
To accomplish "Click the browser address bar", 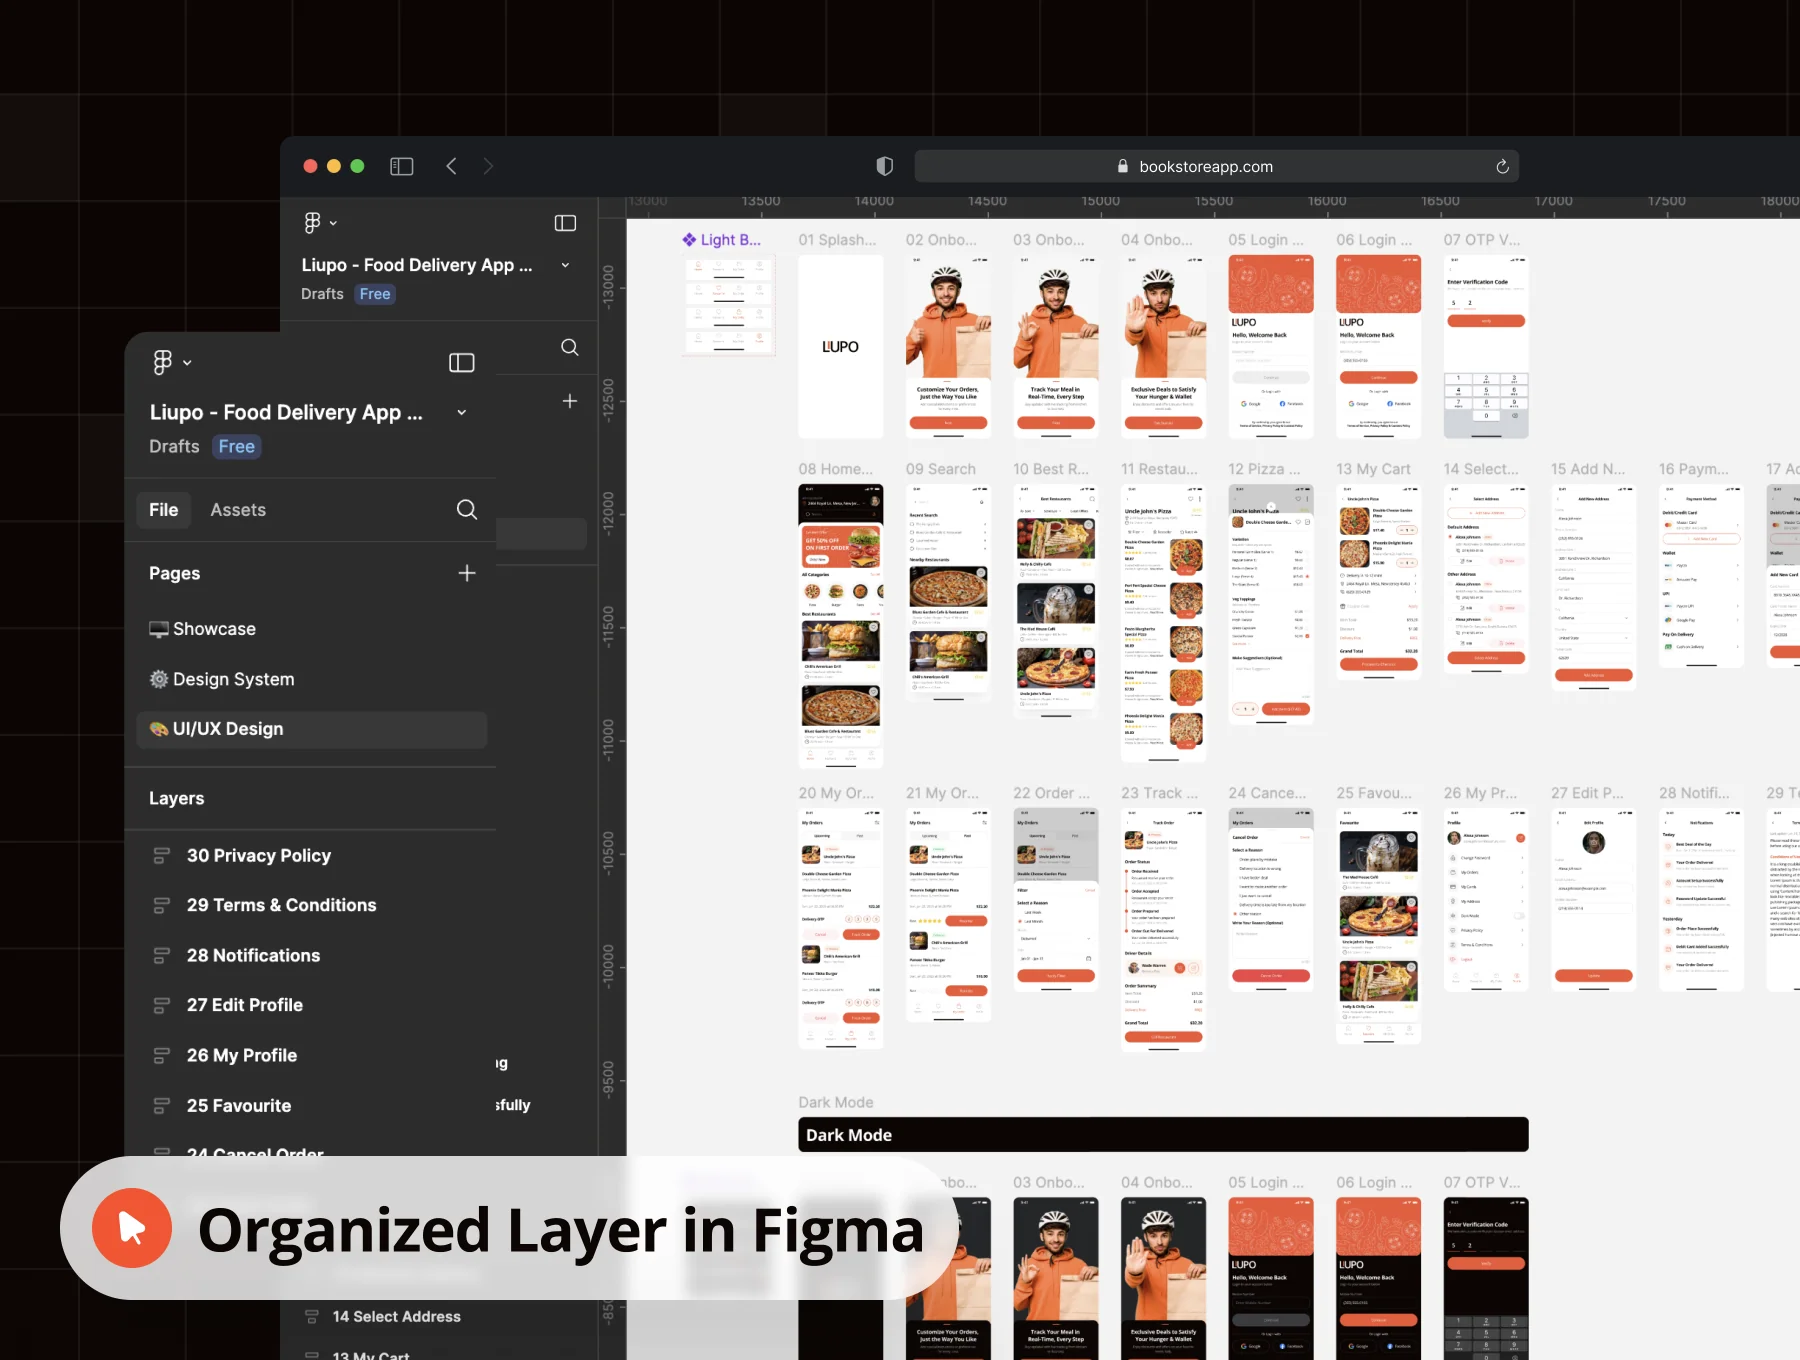I will [1216, 166].
